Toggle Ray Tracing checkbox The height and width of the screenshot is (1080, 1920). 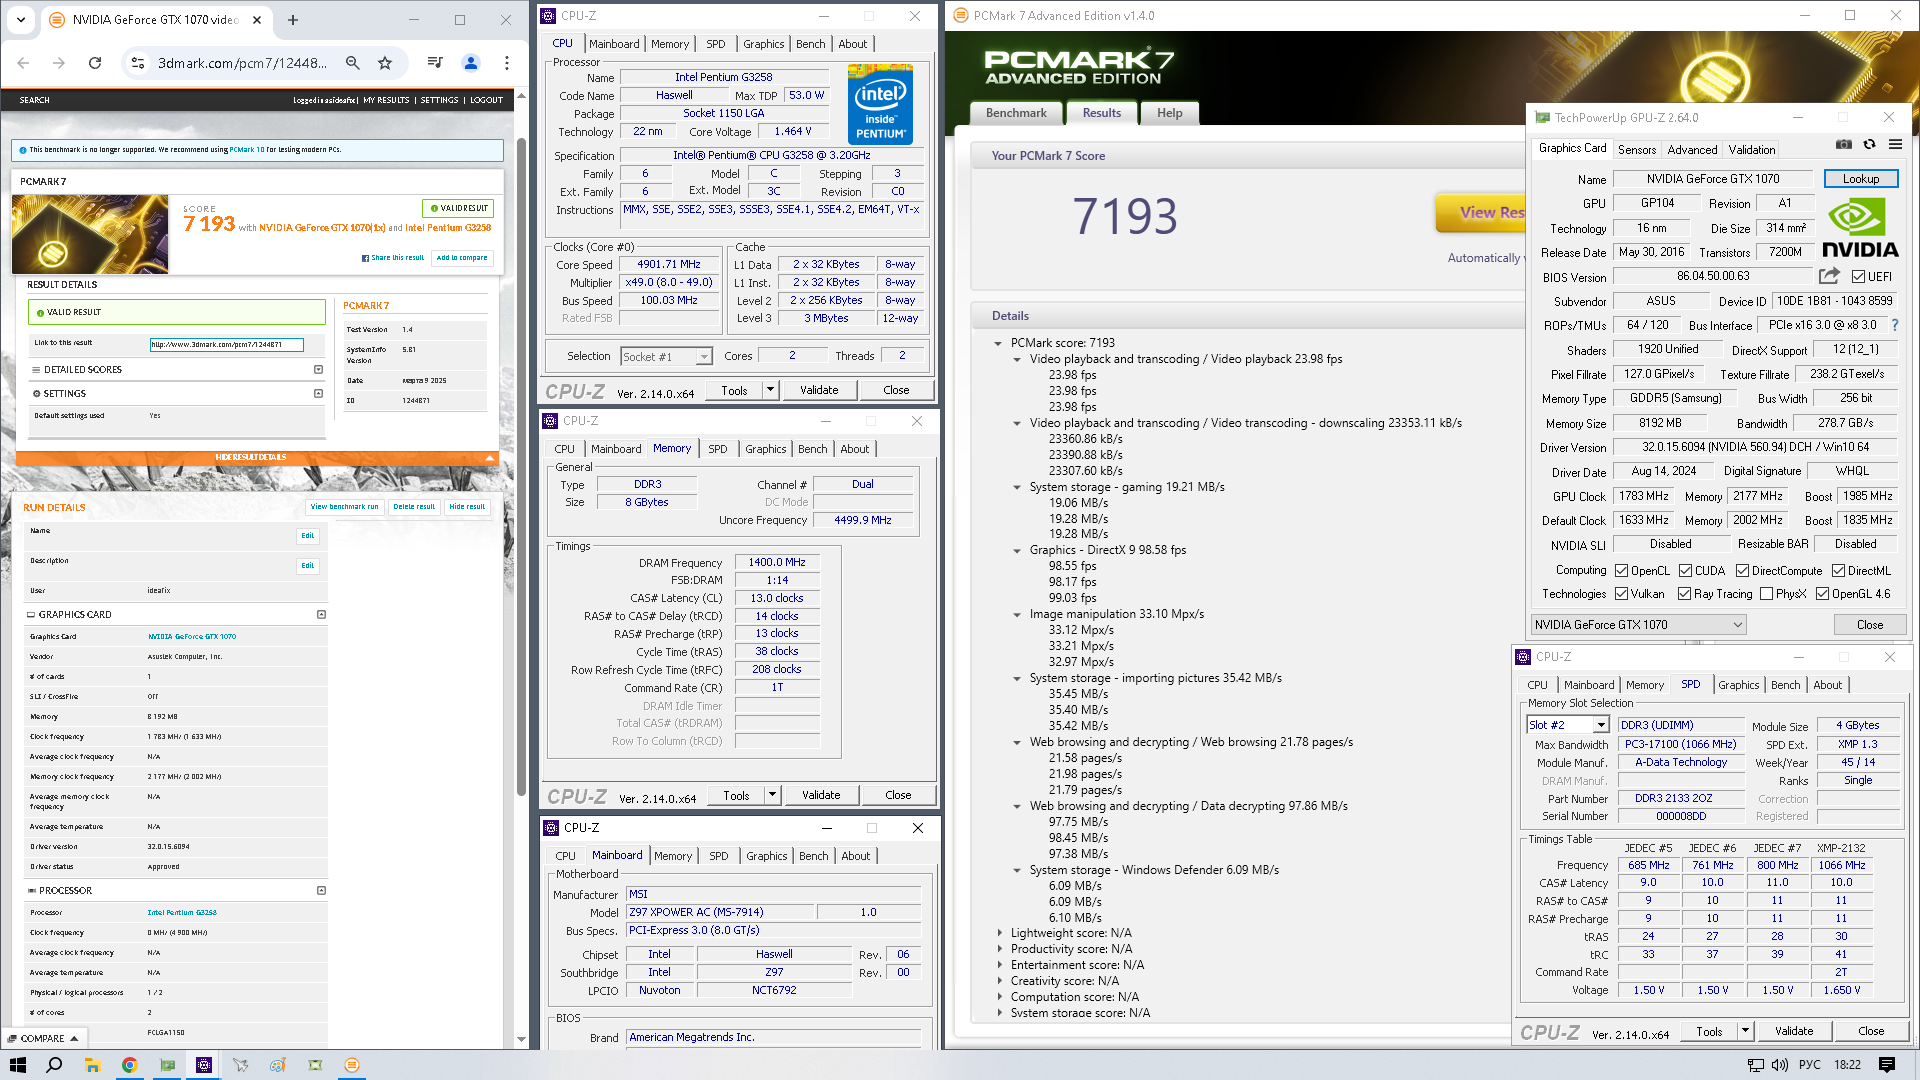pos(1684,594)
